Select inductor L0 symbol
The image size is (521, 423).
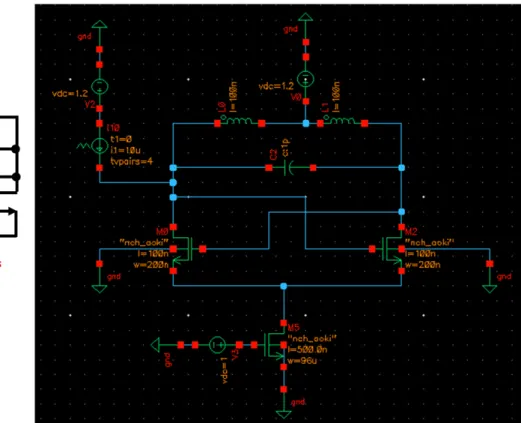click(239, 121)
